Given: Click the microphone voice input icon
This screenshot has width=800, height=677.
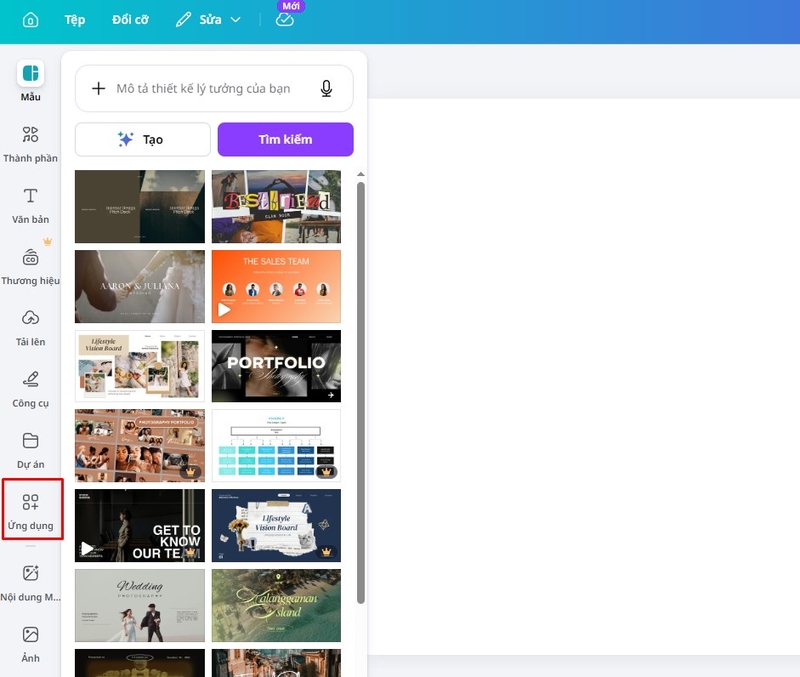Looking at the screenshot, I should coord(326,88).
